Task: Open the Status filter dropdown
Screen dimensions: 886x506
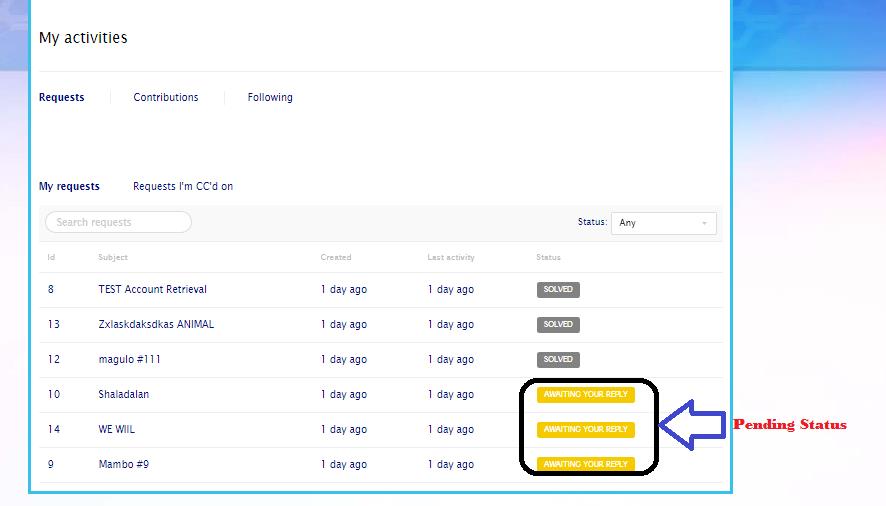Action: 663,223
